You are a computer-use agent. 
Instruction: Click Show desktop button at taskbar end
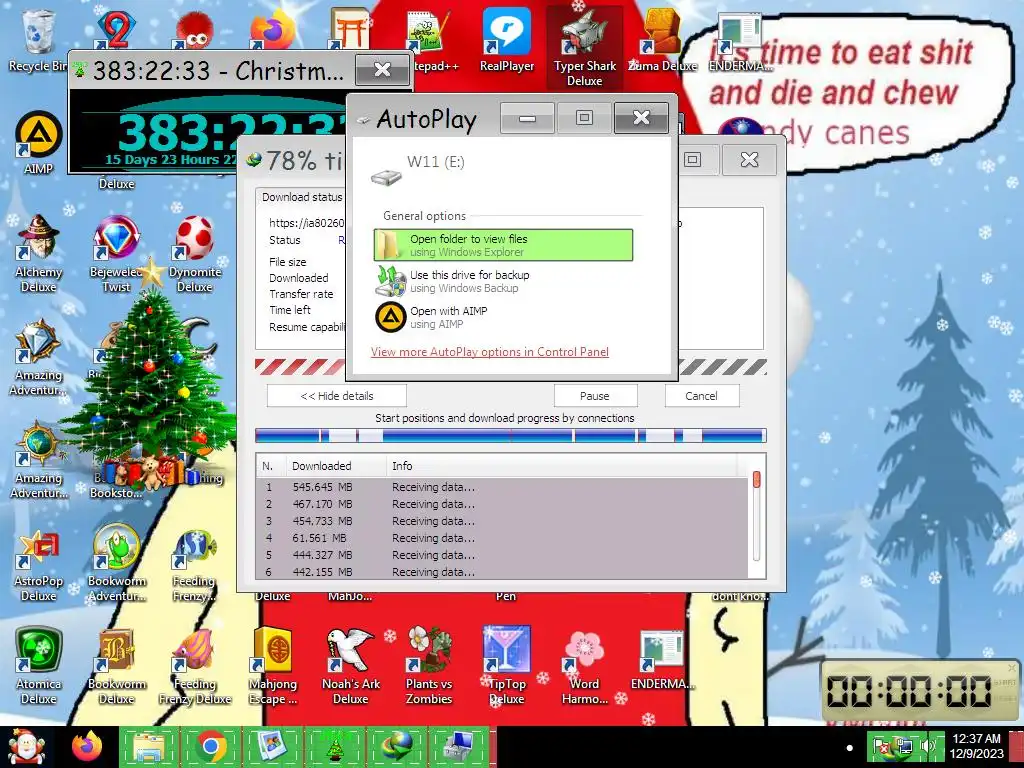tap(1017, 746)
